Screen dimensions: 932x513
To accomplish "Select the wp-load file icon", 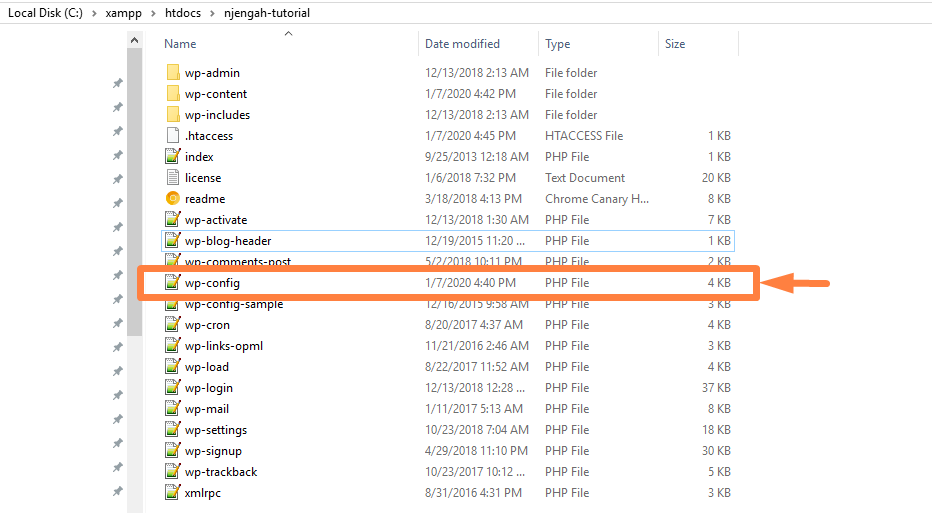I will [x=173, y=366].
